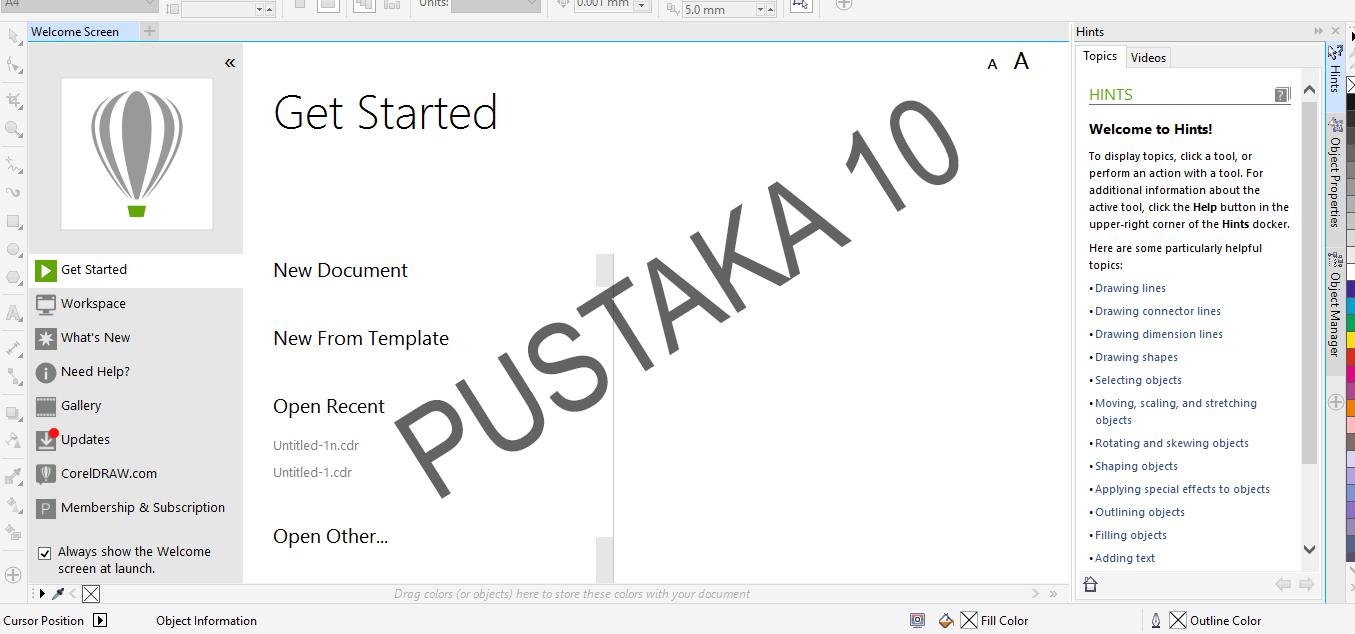
Task: Toggle Always show the Welcome screen checkbox
Action: tap(44, 553)
